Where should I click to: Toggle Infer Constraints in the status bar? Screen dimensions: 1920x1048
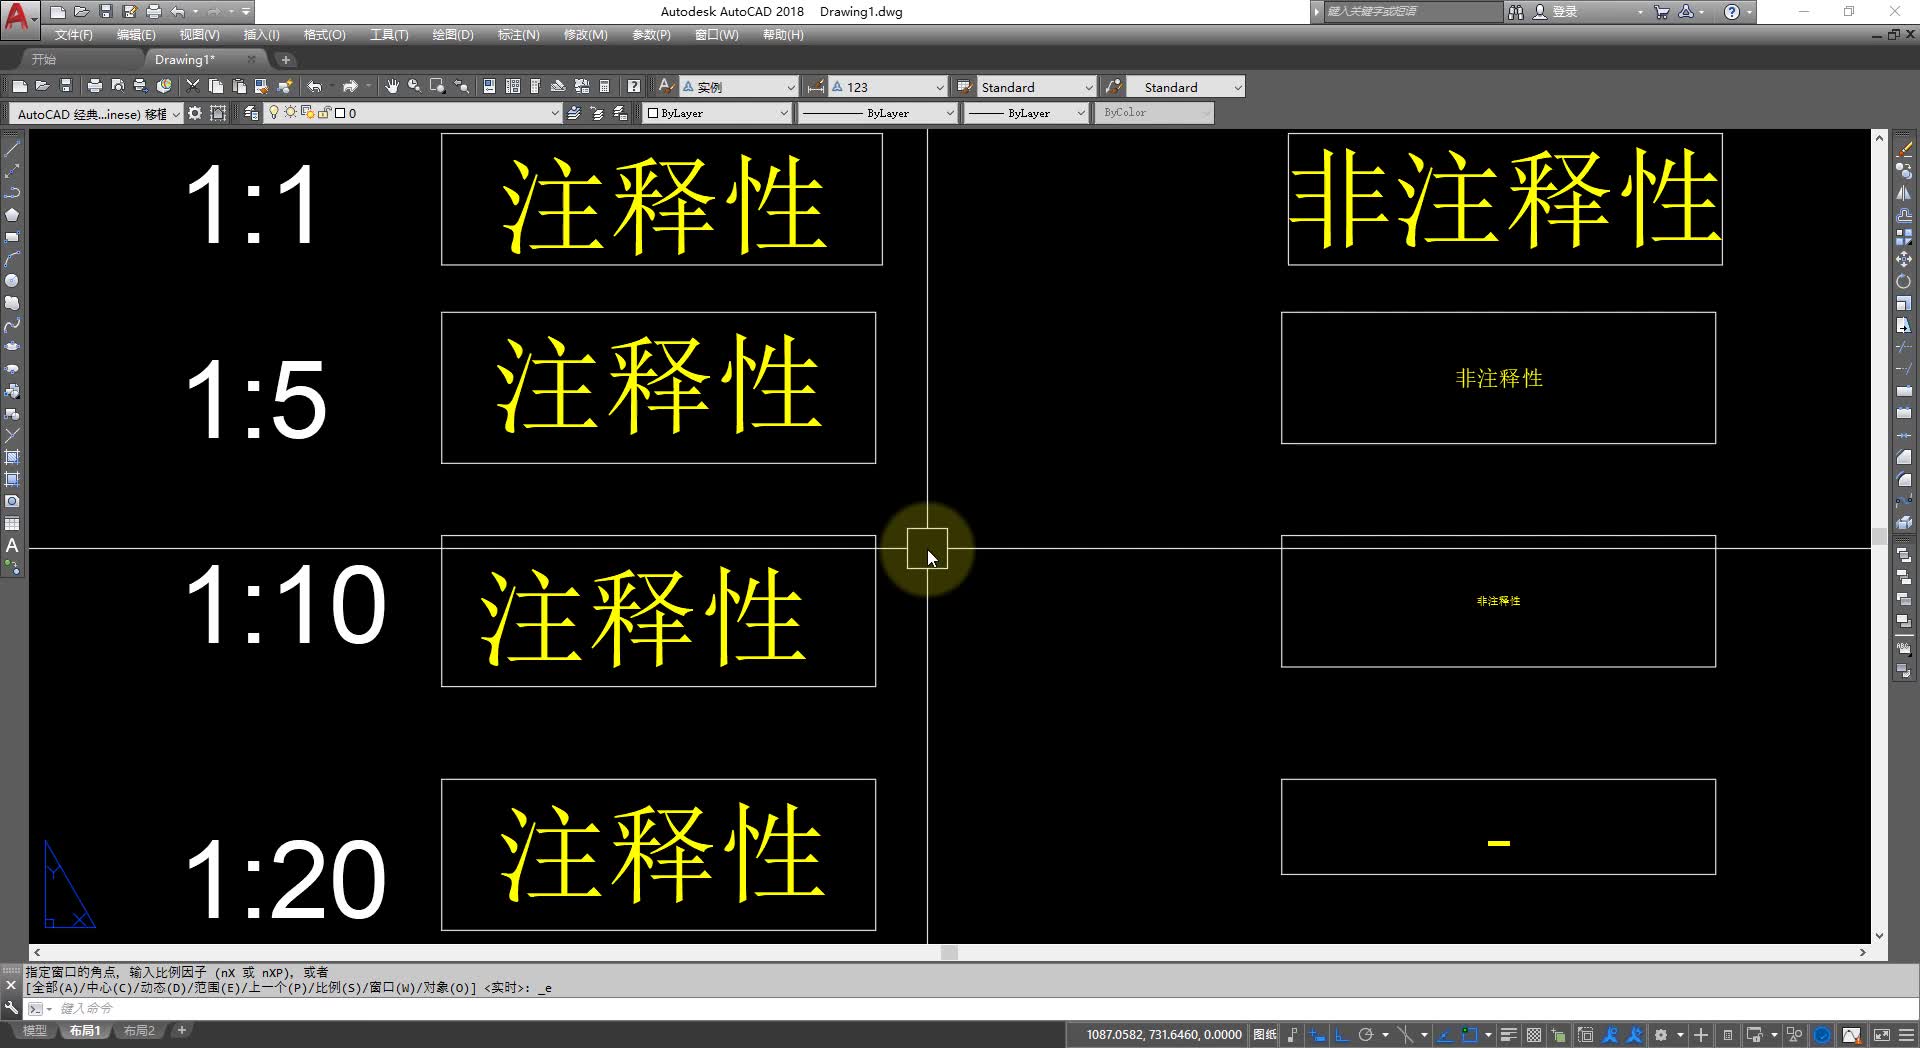[1293, 1034]
